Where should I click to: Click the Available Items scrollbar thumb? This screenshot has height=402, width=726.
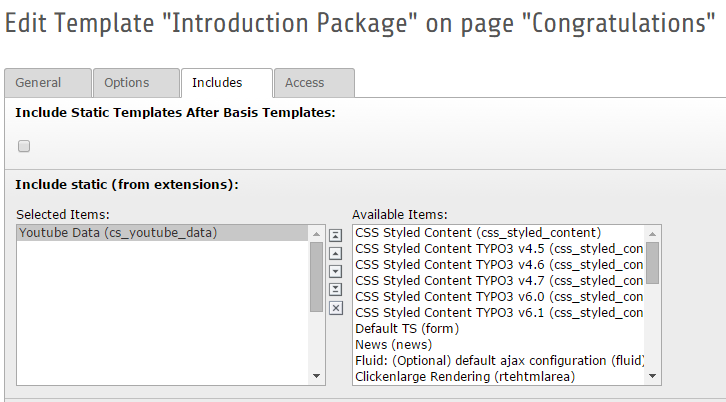(x=653, y=263)
